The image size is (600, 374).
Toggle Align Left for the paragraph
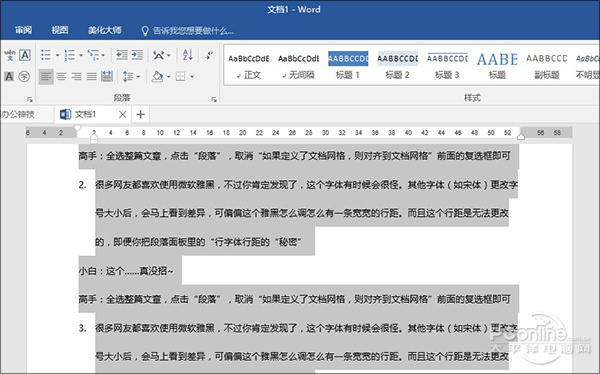click(46, 77)
